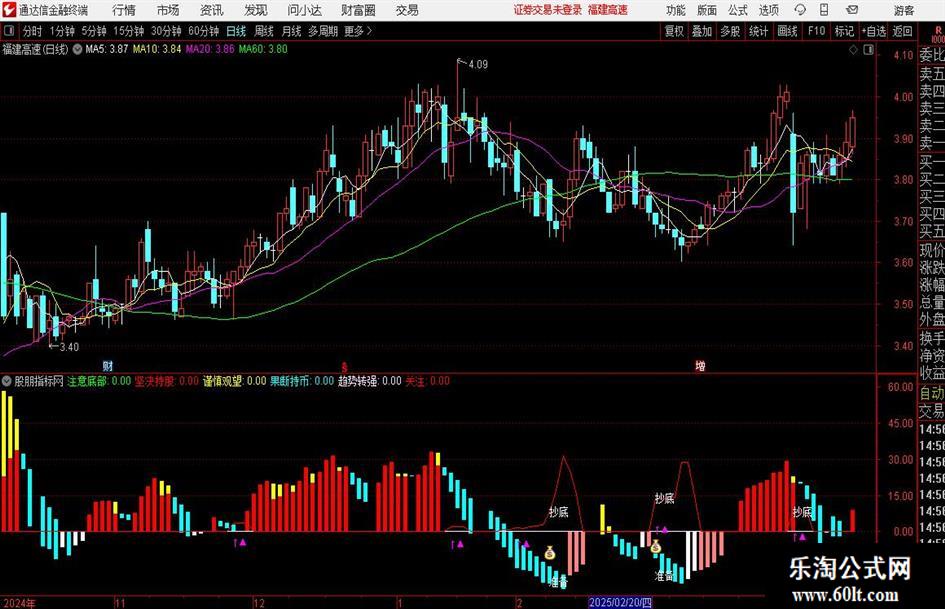Screen dimensions: 945x609
Task: Open the 交易 menu
Action: (x=407, y=10)
